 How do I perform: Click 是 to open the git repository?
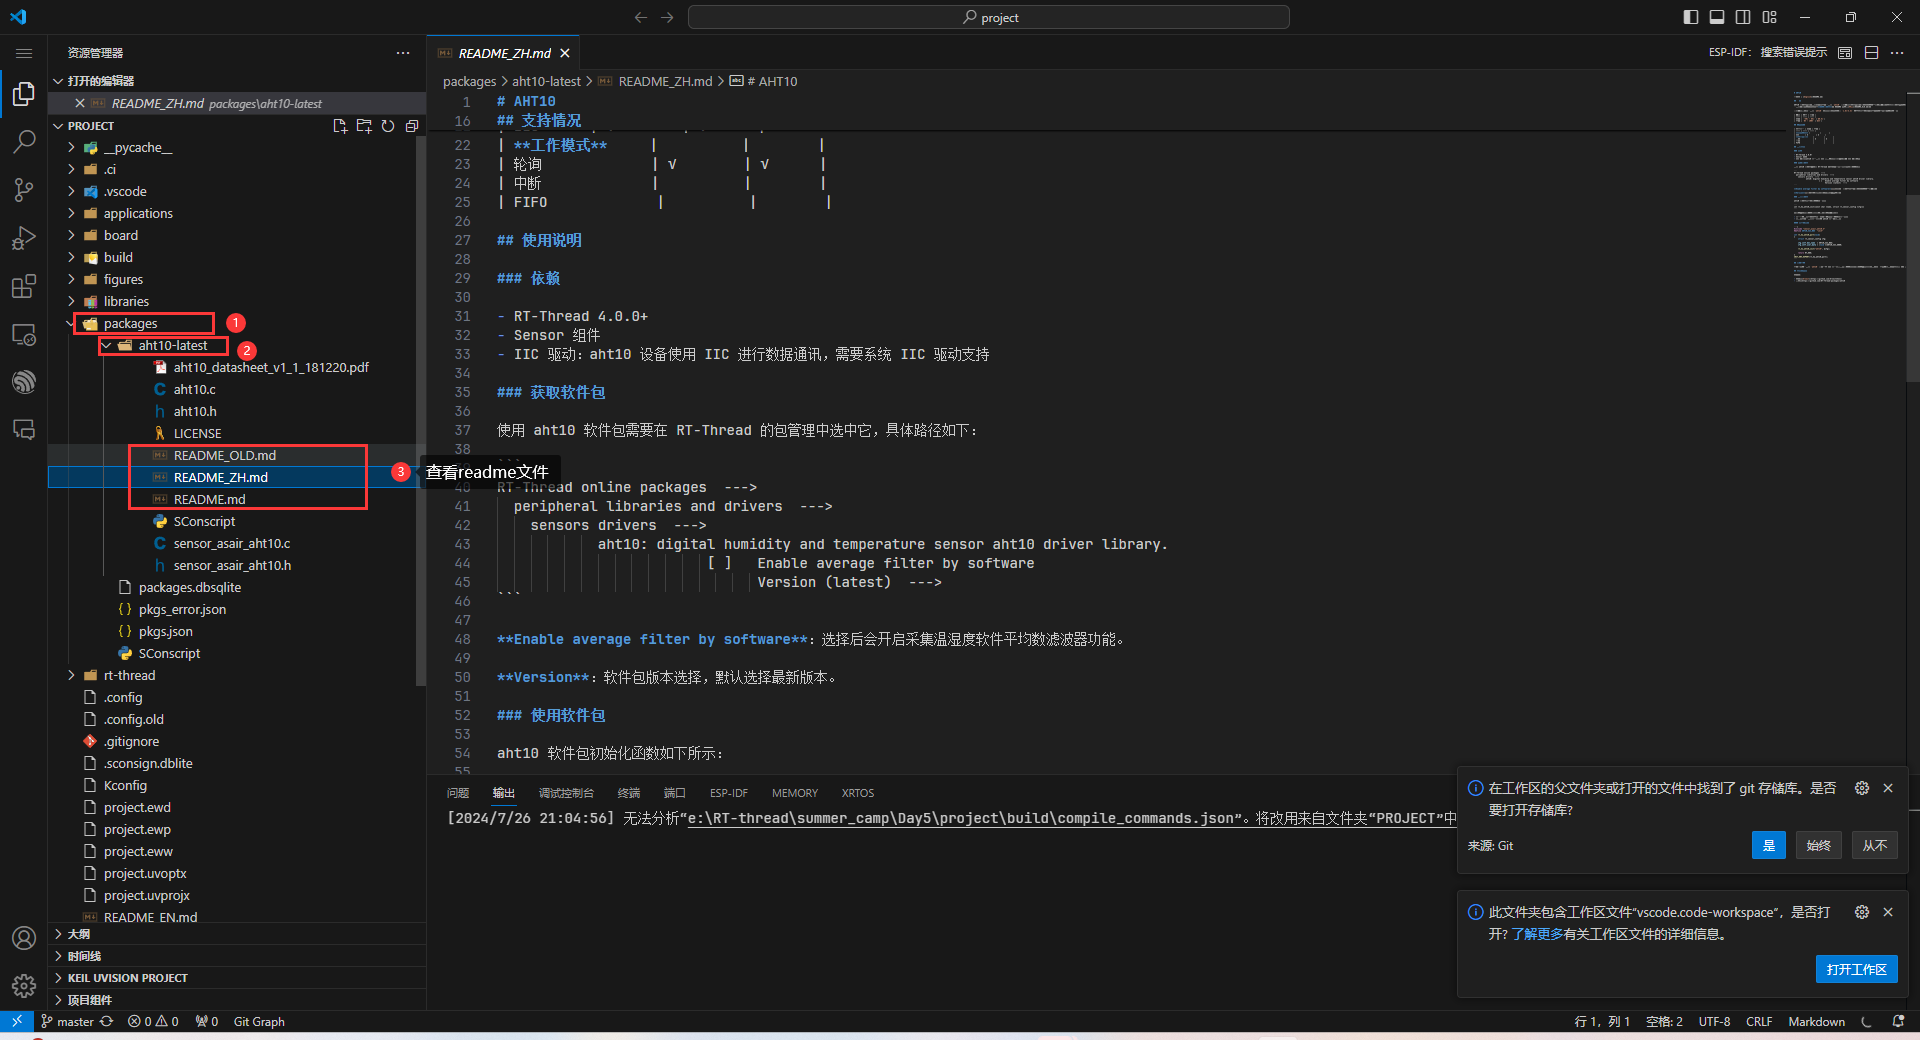(x=1769, y=845)
